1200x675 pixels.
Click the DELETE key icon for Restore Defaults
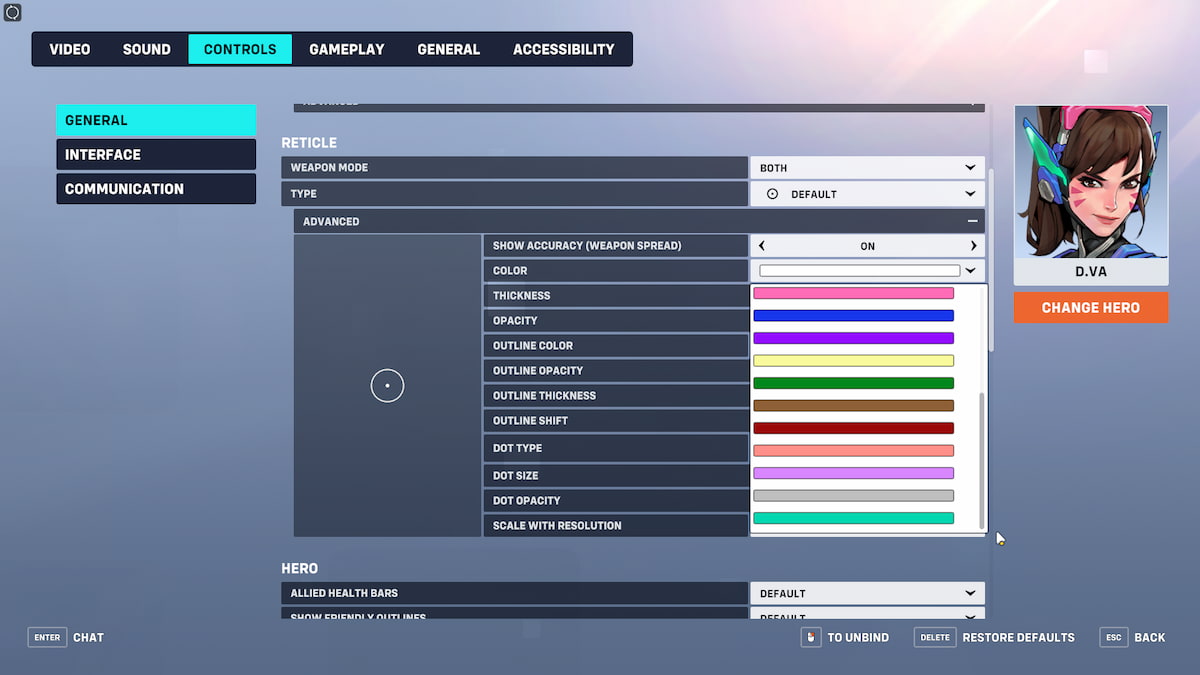pyautogui.click(x=934, y=637)
